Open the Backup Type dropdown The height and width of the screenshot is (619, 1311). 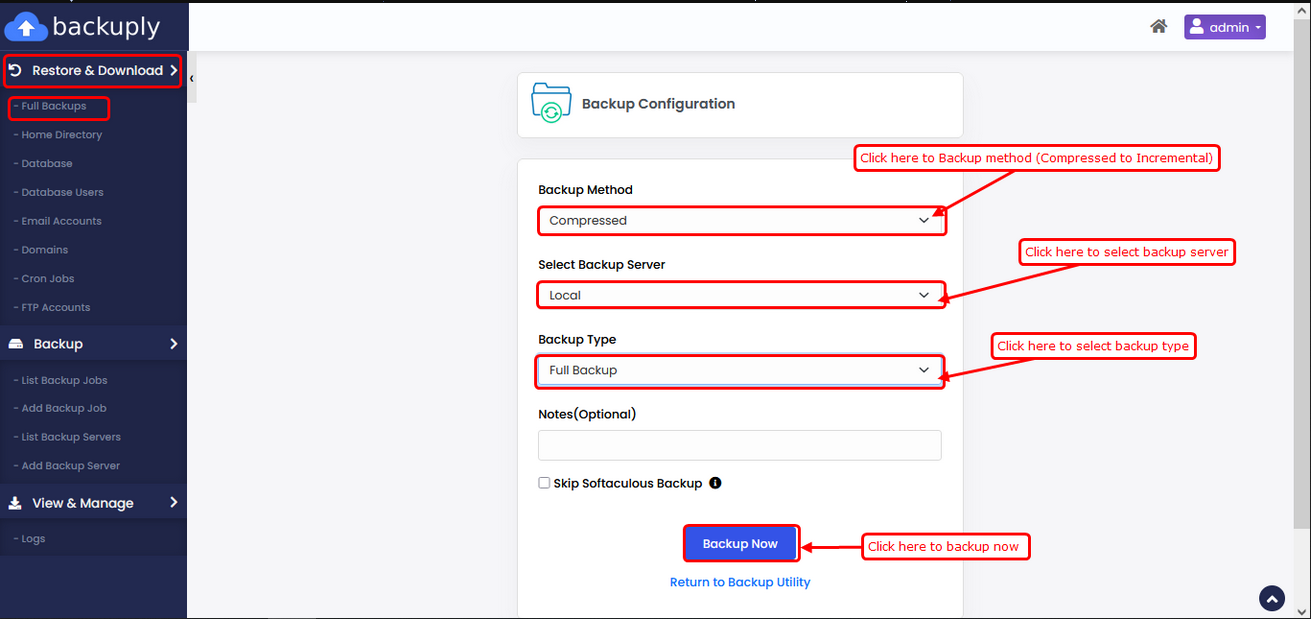pyautogui.click(x=740, y=371)
